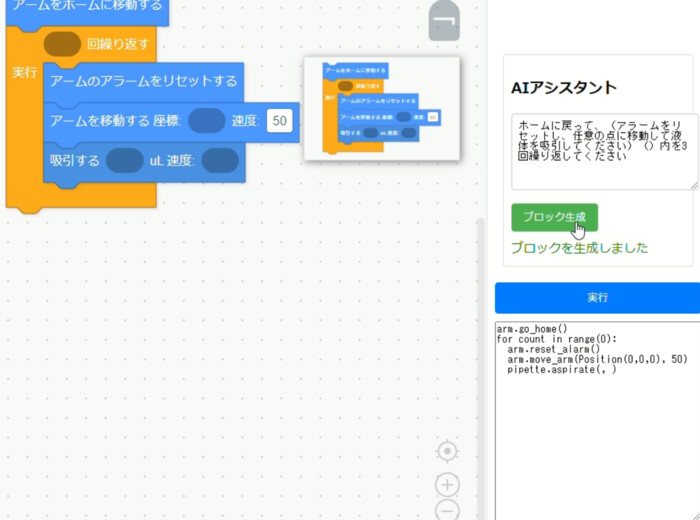This screenshot has height=520, width=700.
Task: Focus the AI assistant prompt text area
Action: (x=603, y=150)
